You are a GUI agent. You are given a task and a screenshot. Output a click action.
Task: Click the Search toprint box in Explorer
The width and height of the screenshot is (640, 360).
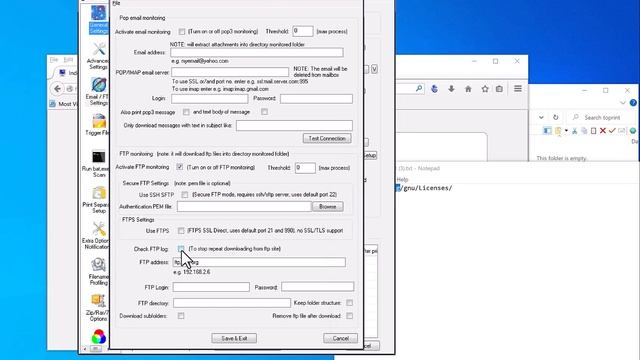pyautogui.click(x=602, y=118)
